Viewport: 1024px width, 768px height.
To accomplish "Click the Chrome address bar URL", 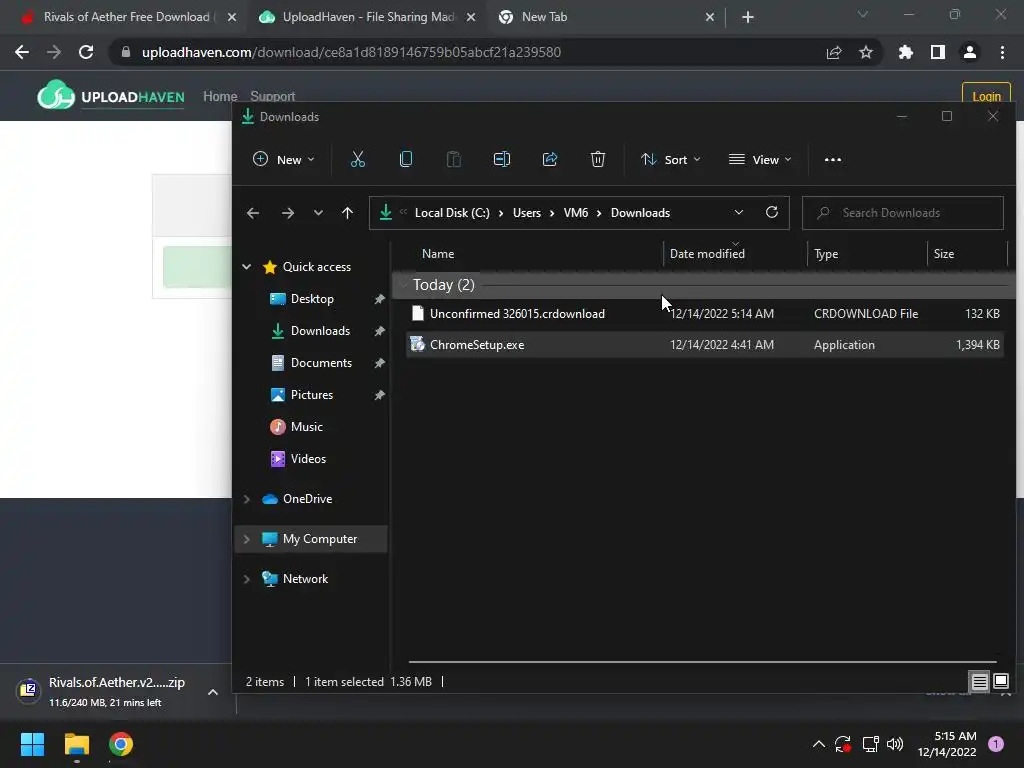I will (351, 52).
